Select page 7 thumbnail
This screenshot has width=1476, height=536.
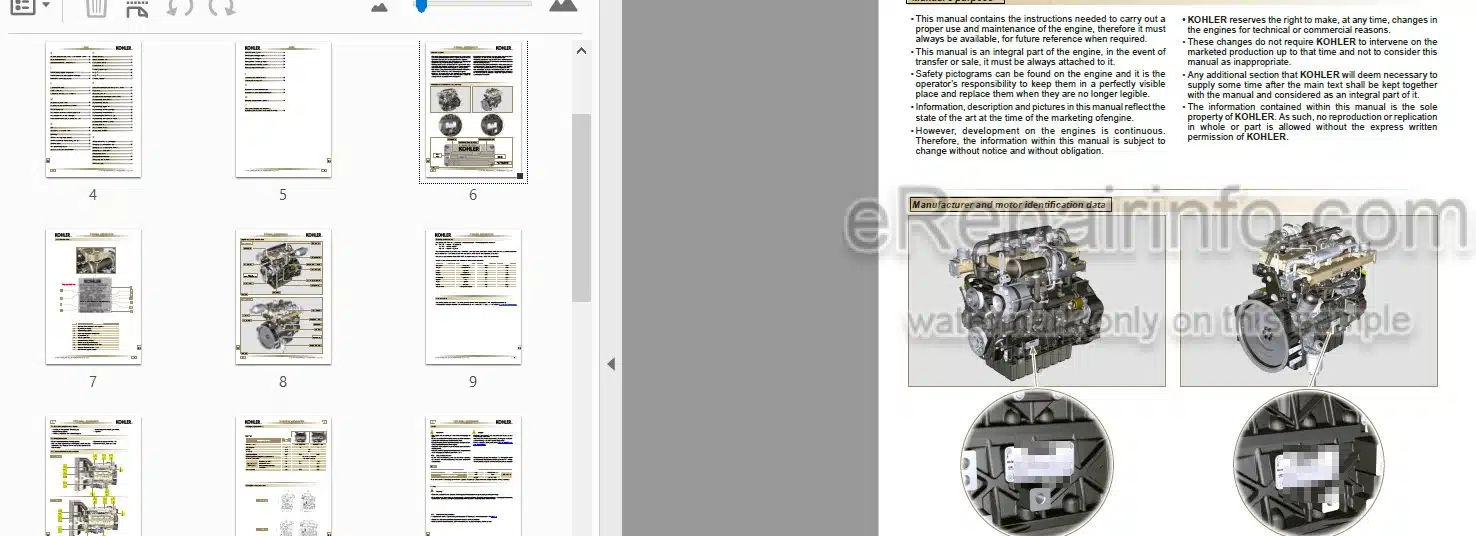click(x=93, y=297)
